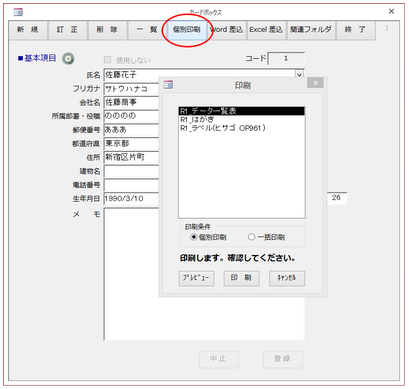Click the Excel 差込 button
The image size is (409, 389).
point(266,30)
